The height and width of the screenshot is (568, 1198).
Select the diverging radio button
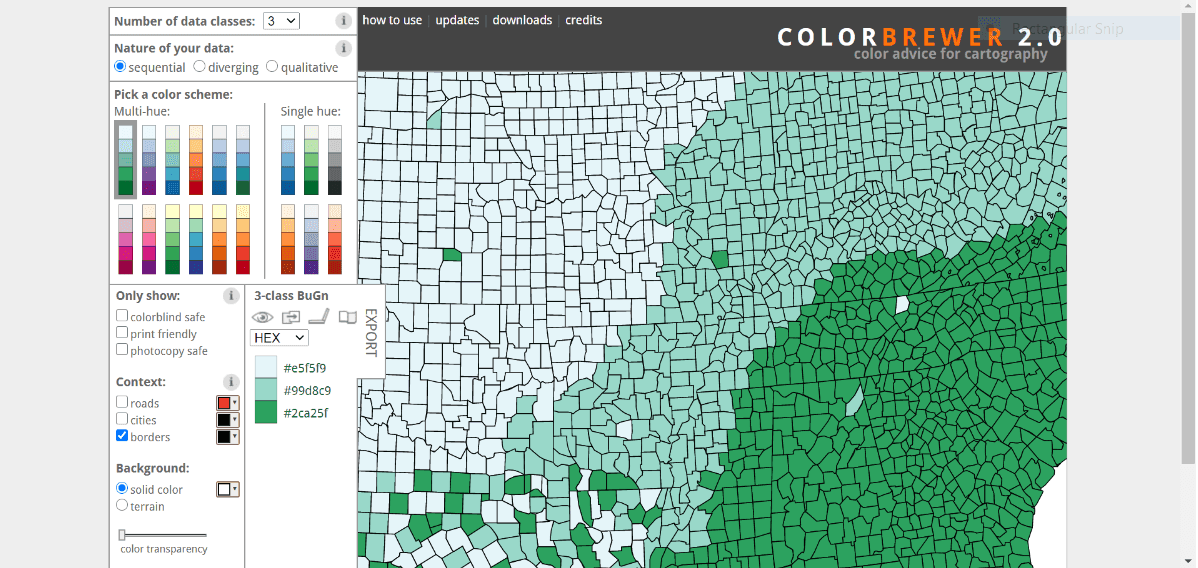coord(200,67)
